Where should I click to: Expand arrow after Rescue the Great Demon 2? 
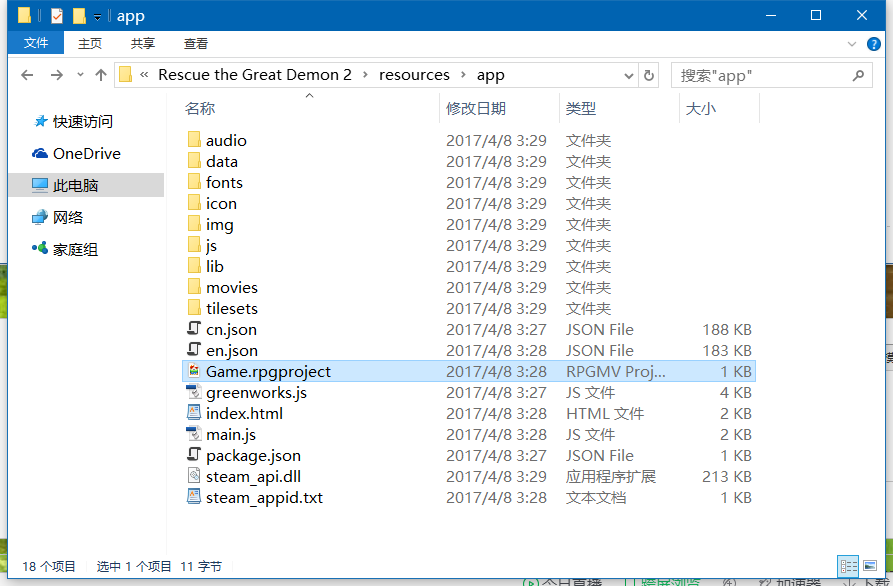coord(365,75)
